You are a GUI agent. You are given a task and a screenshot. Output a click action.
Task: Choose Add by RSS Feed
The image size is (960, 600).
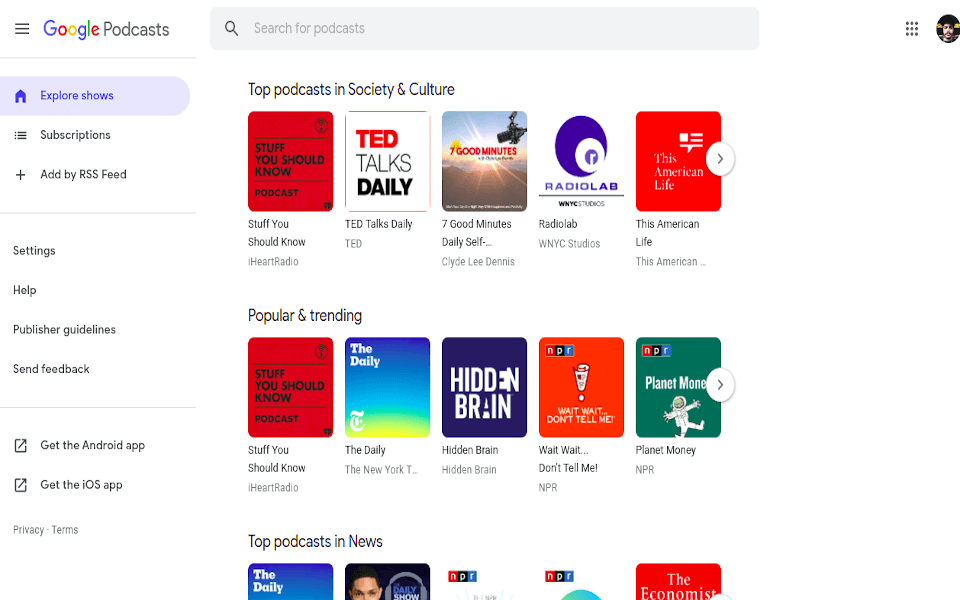[x=94, y=175]
